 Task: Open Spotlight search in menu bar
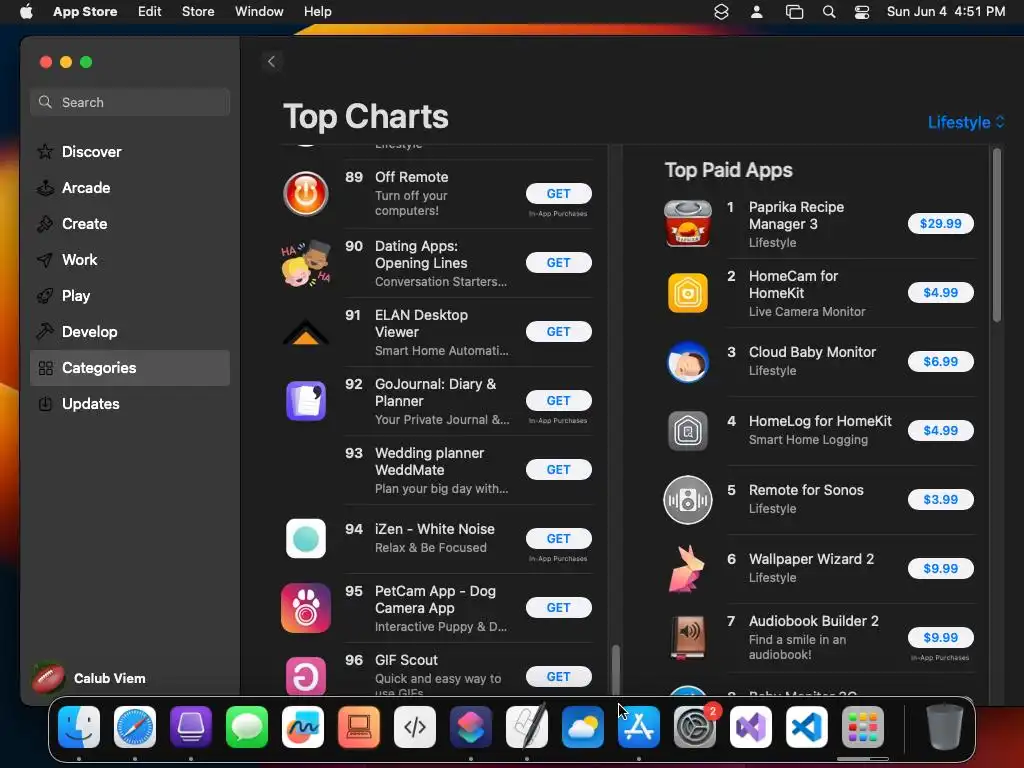(x=829, y=12)
